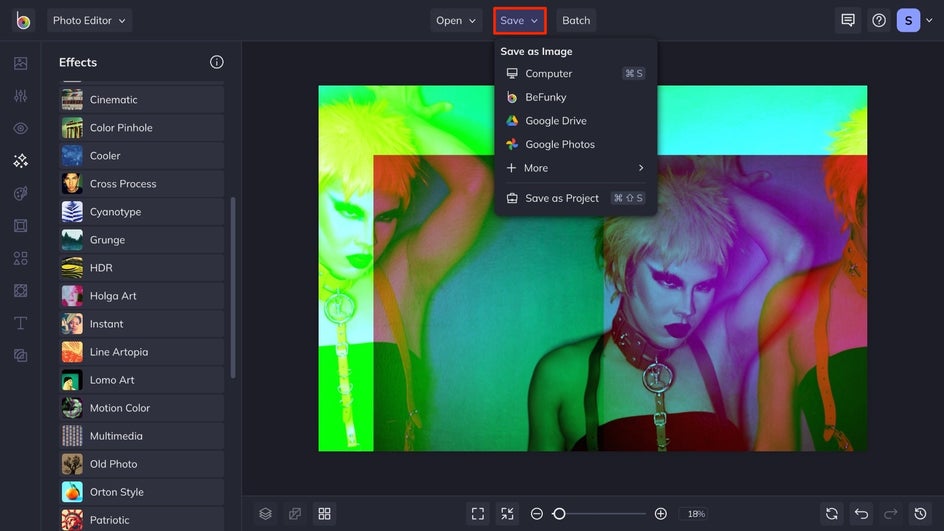Choose Save as Project
This screenshot has width=944, height=531.
[576, 198]
